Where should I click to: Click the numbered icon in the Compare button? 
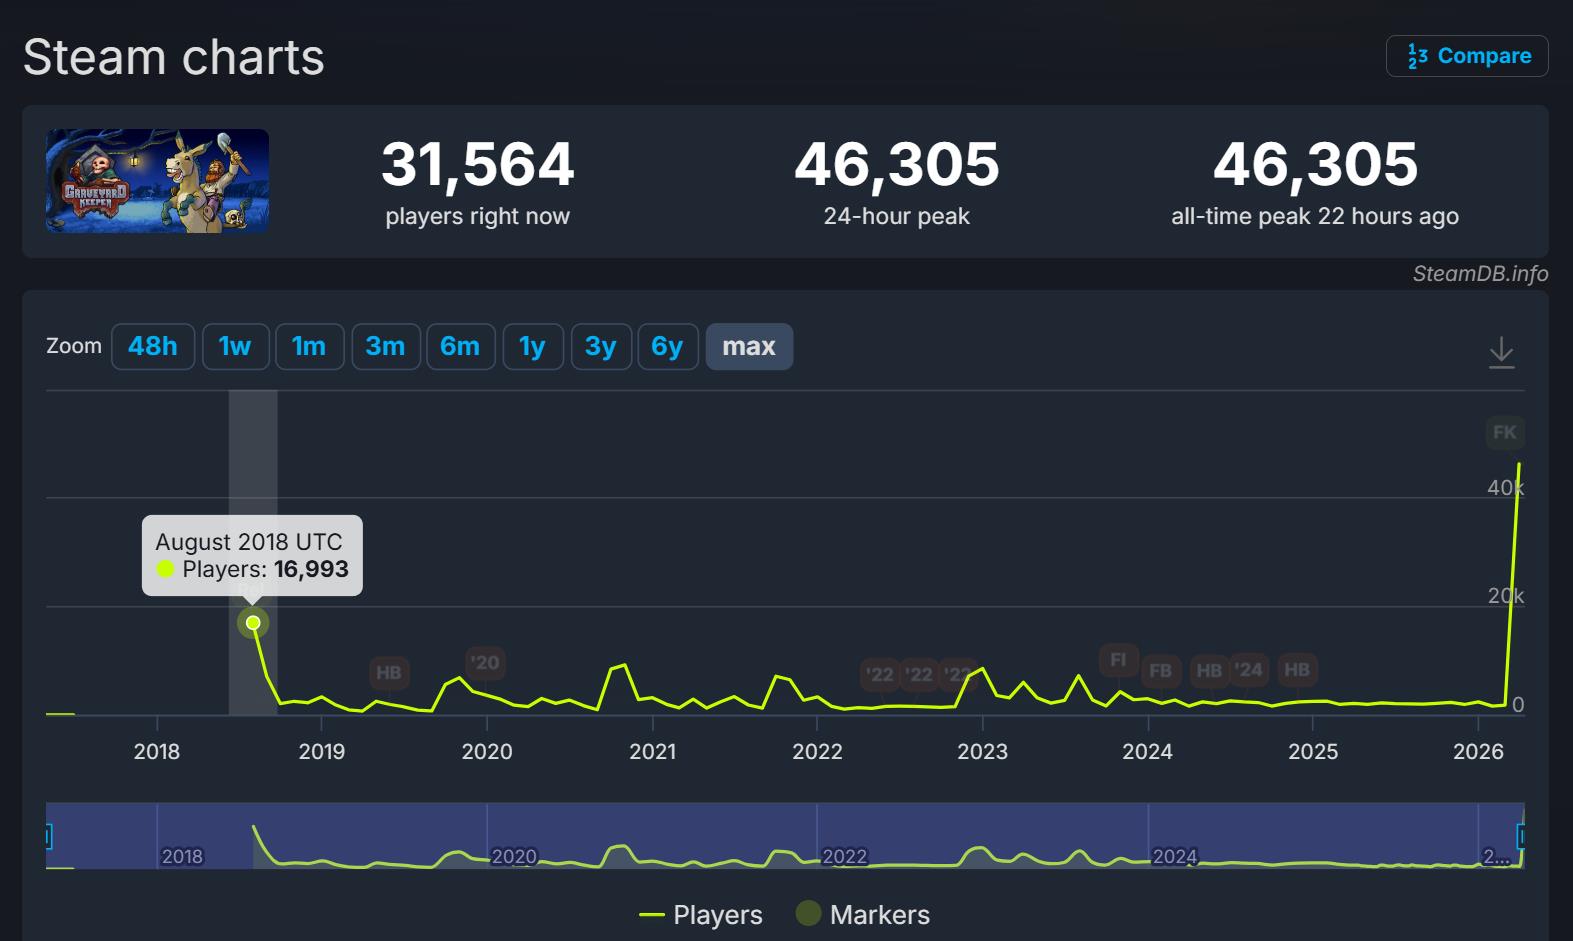[x=1417, y=56]
